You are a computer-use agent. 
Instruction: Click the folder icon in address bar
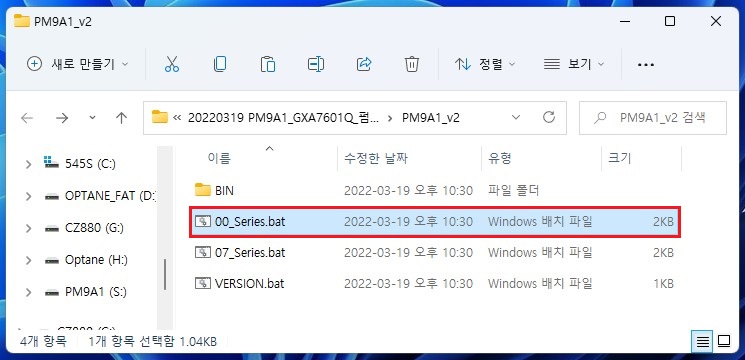(x=160, y=117)
